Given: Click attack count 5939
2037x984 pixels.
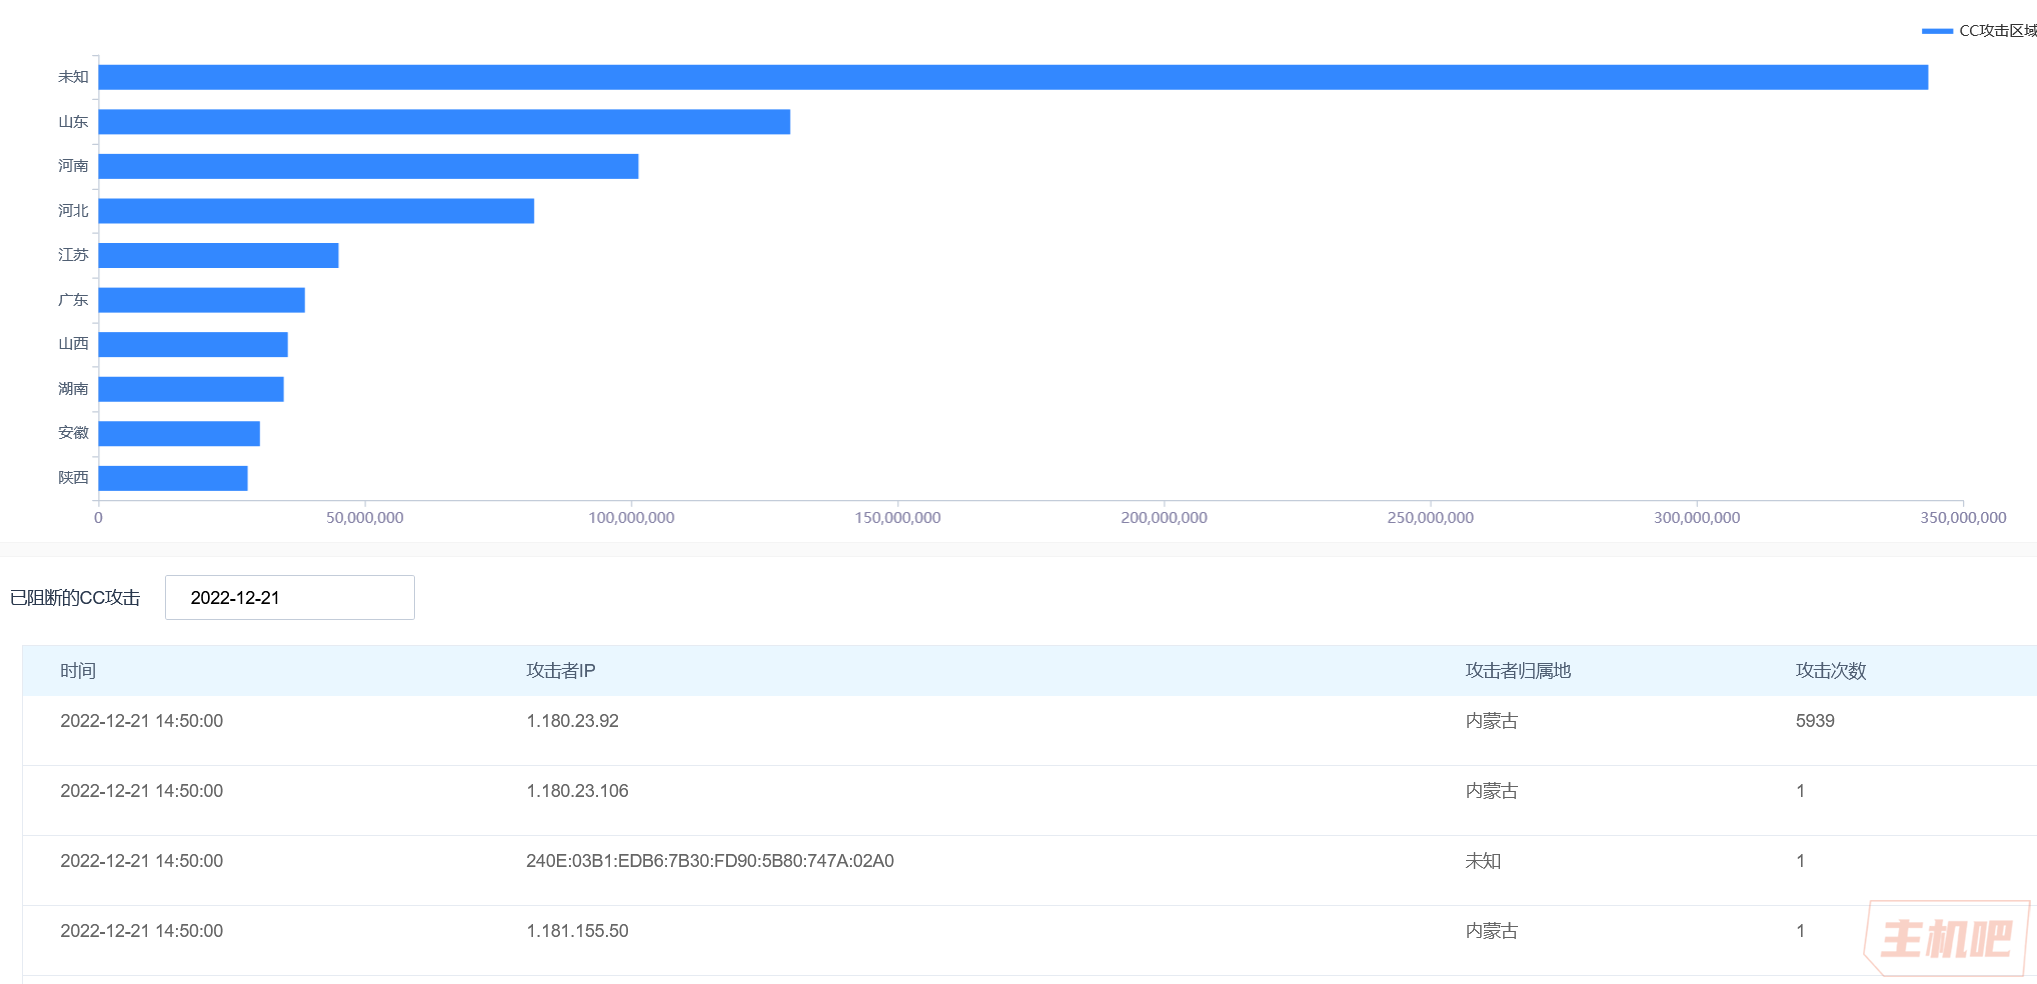Looking at the screenshot, I should tap(1815, 721).
